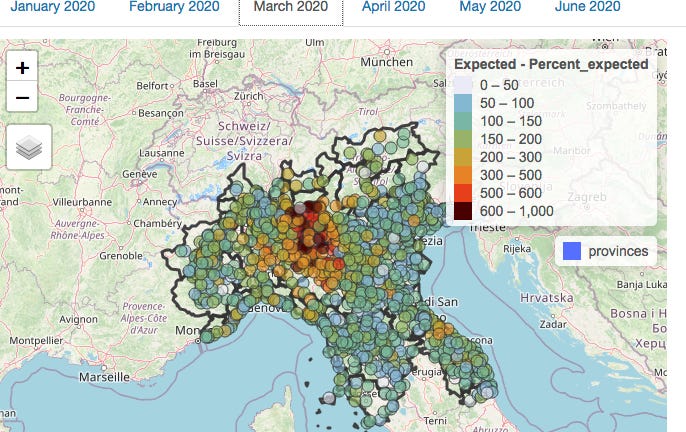This screenshot has height=432, width=686.
Task: Click the 100 – 150 legend swatch
Action: point(463,121)
